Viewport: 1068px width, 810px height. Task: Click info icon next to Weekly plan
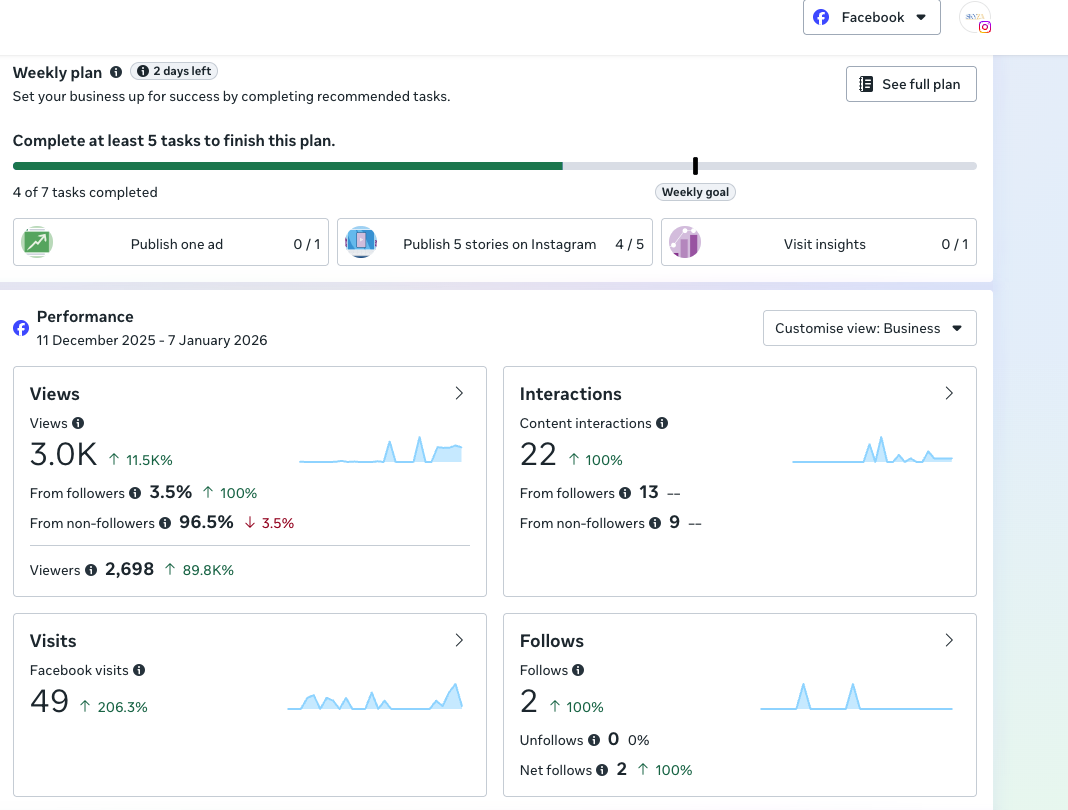point(116,72)
